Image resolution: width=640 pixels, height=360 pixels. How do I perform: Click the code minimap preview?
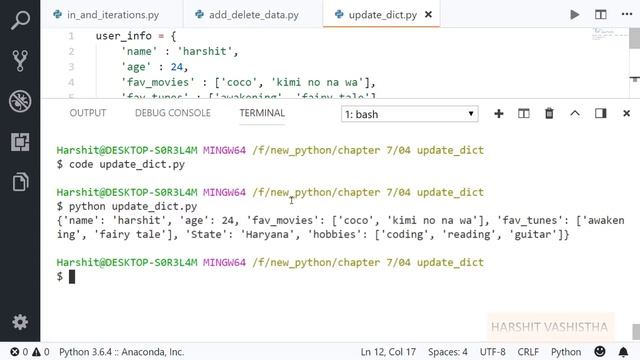point(609,35)
